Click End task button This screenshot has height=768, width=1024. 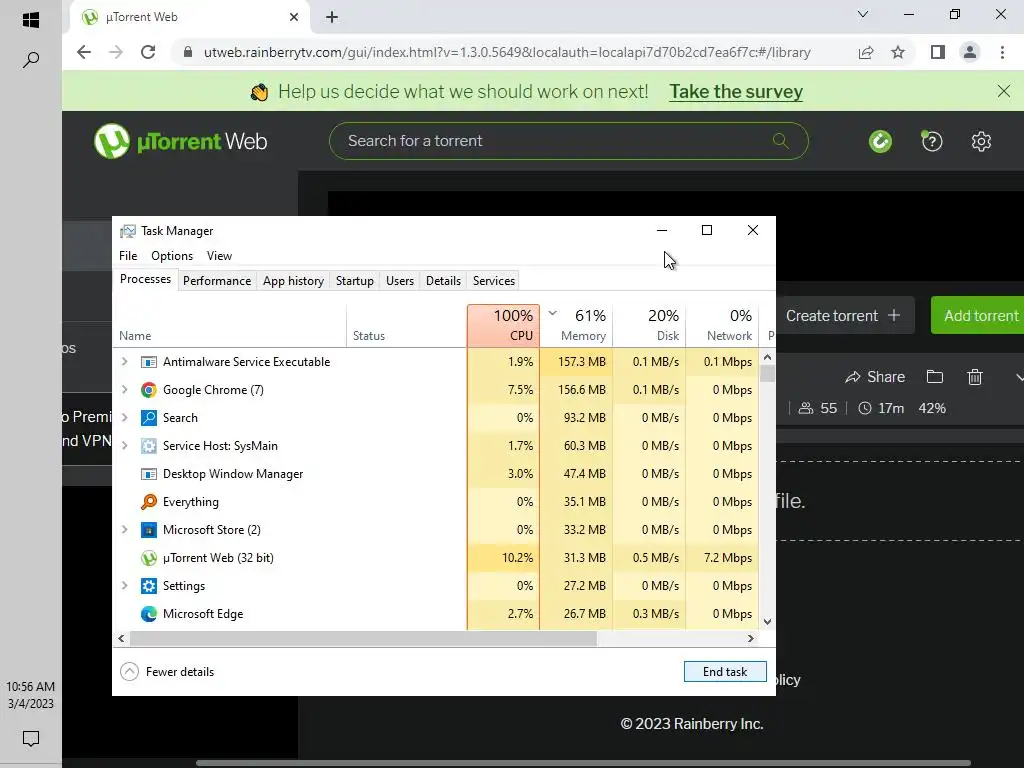coord(725,671)
